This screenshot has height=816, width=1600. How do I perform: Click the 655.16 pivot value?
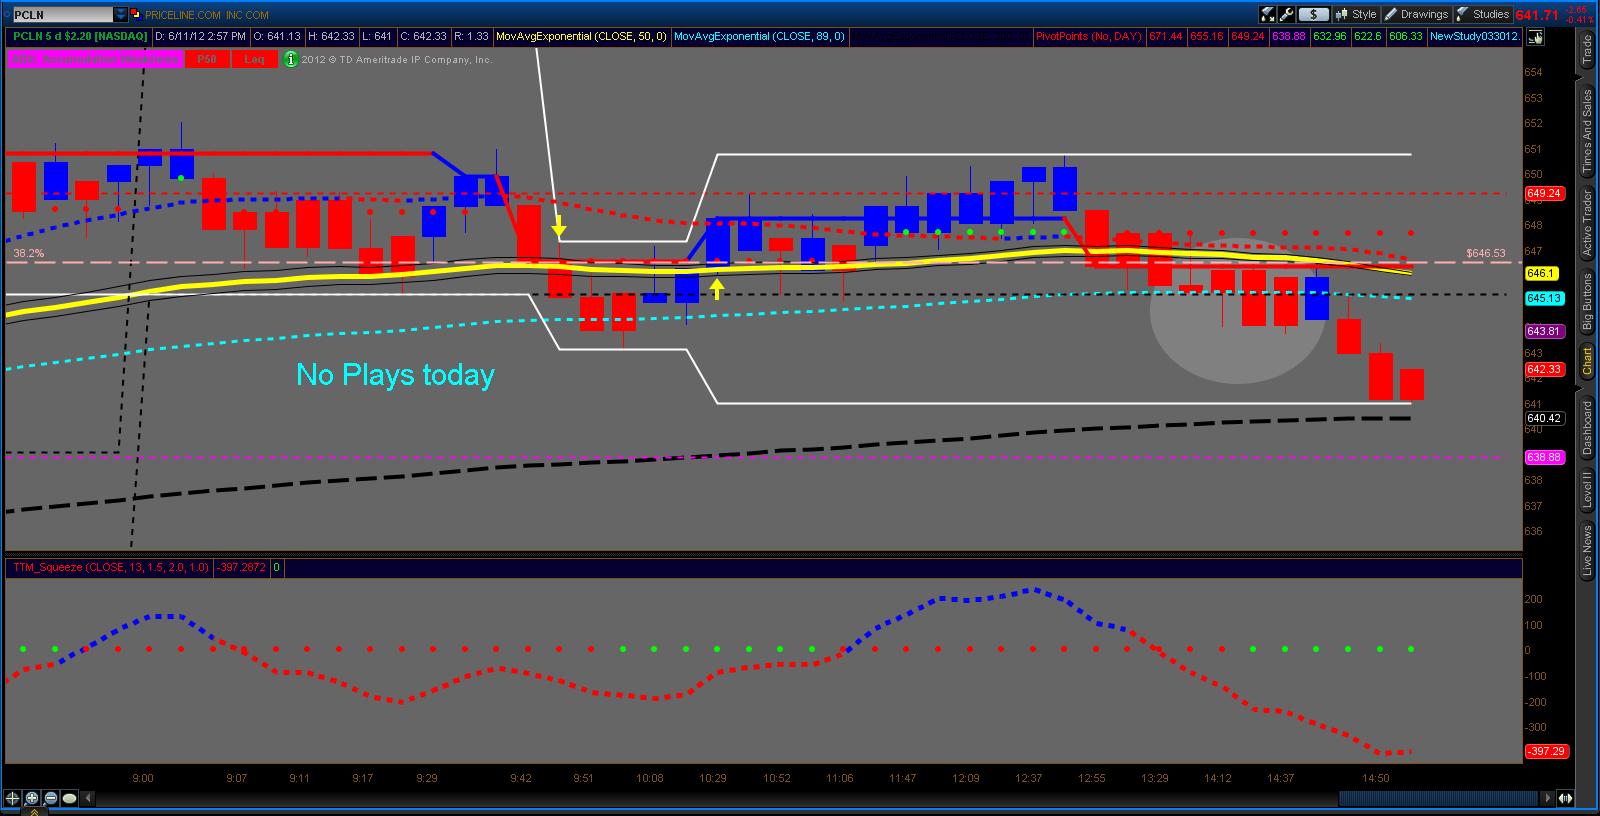(1207, 37)
